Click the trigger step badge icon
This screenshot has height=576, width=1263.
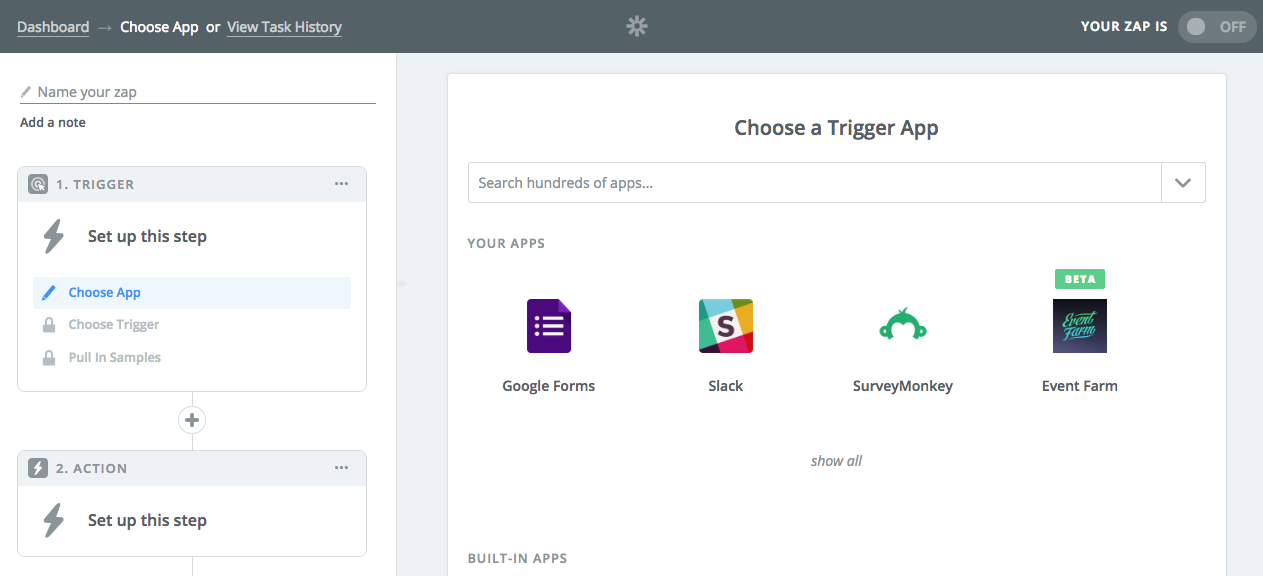(38, 184)
